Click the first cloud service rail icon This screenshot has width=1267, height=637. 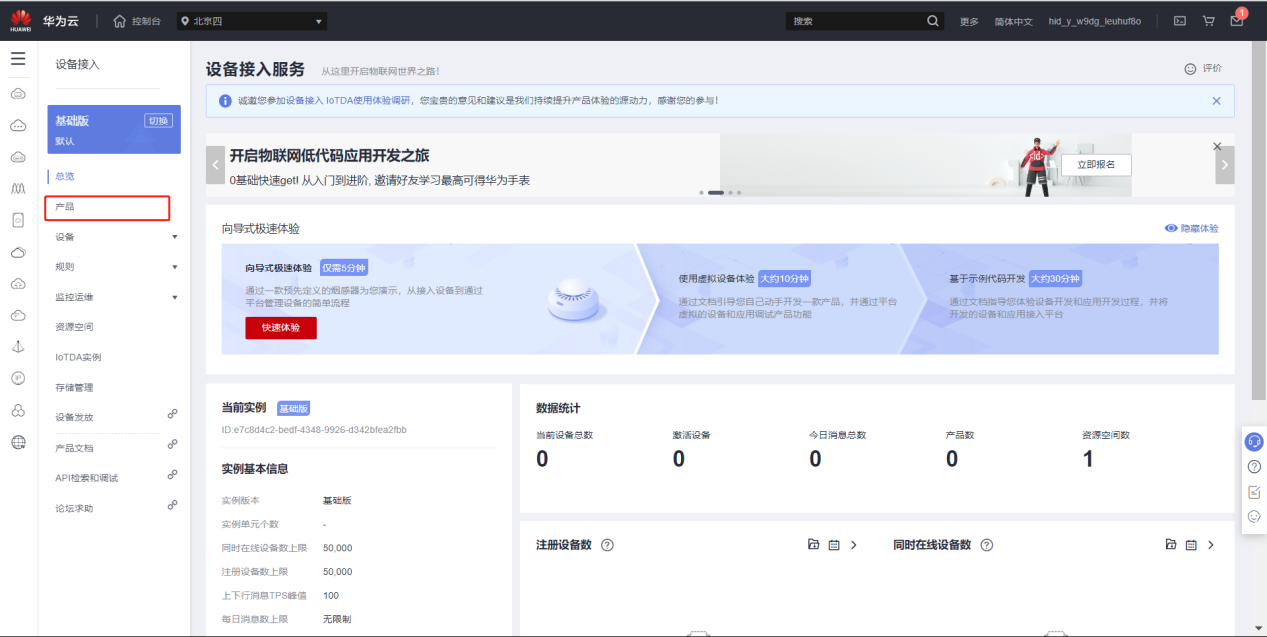(x=18, y=94)
